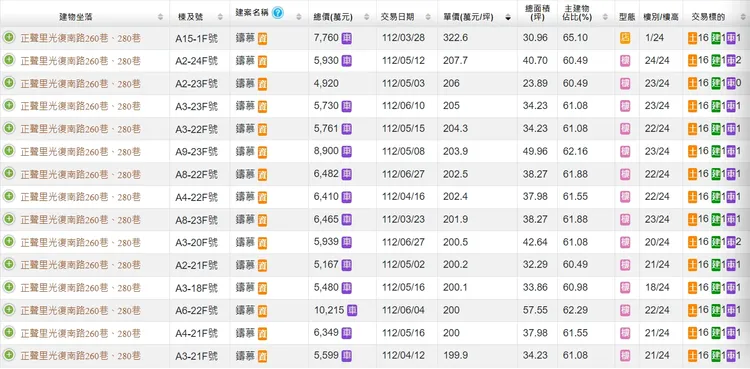Sort by 建物坐落 column arrows
750x369 pixels.
160,17
